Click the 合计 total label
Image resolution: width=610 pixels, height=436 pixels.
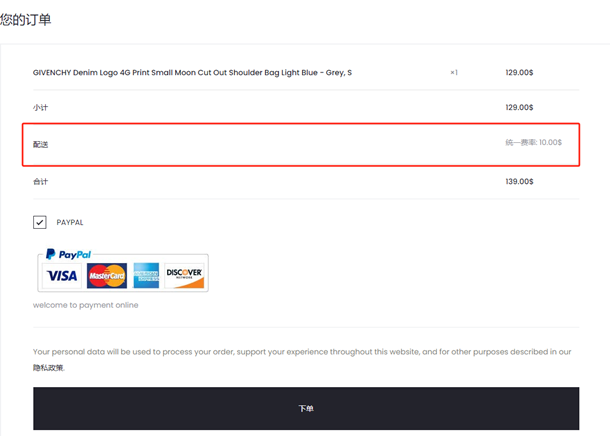pos(40,182)
